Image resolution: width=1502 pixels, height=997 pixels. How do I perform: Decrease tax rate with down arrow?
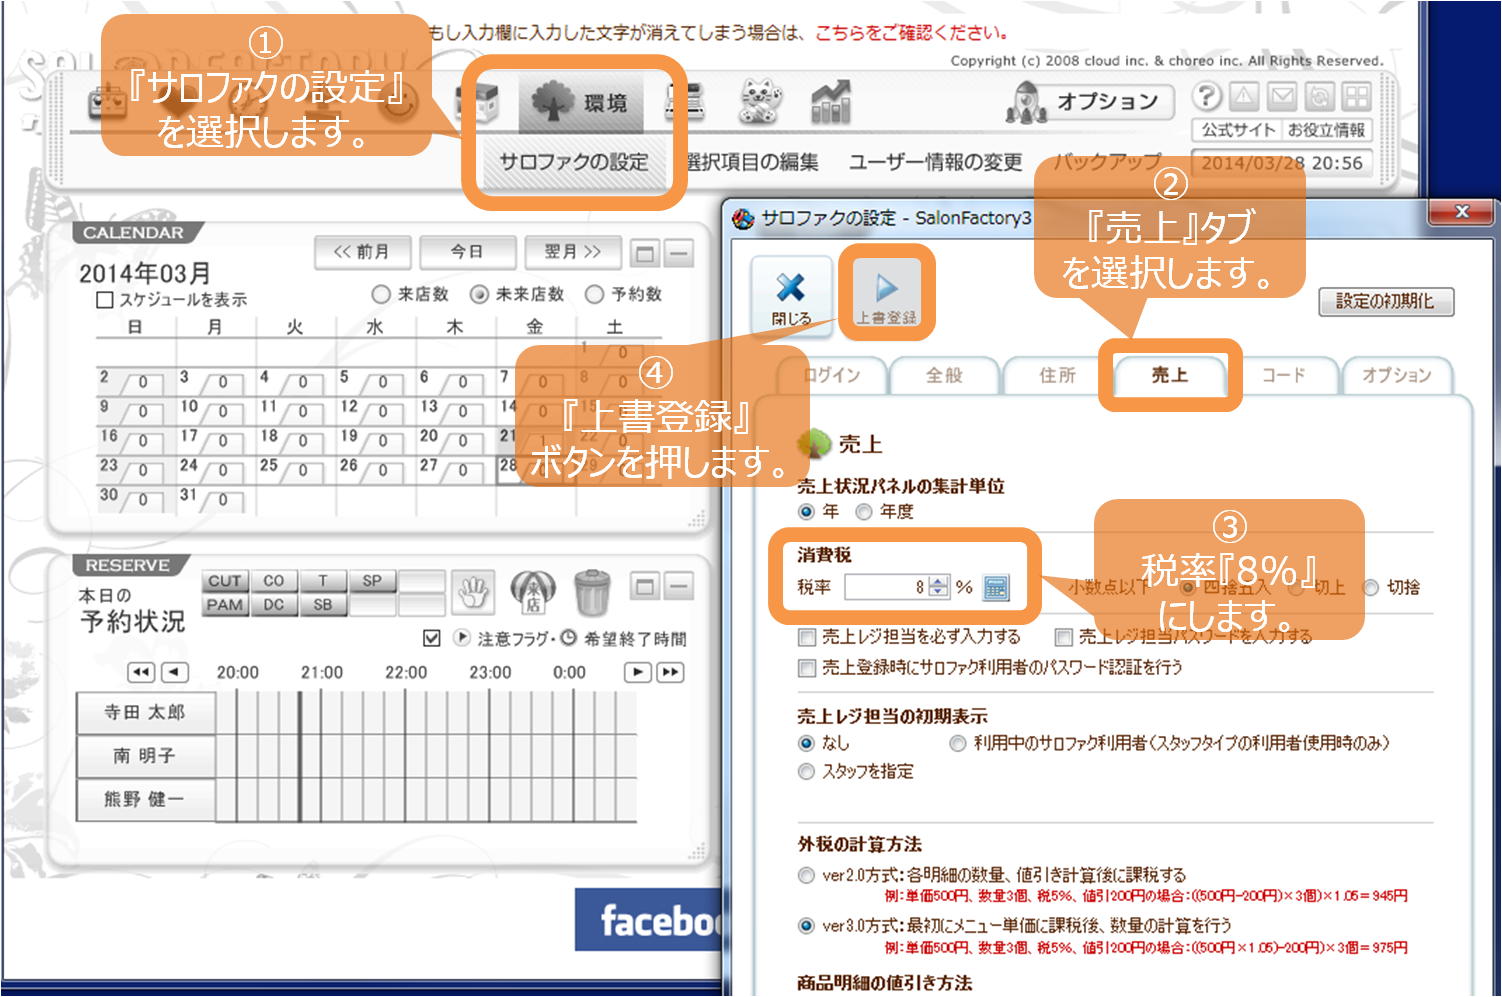pyautogui.click(x=938, y=592)
